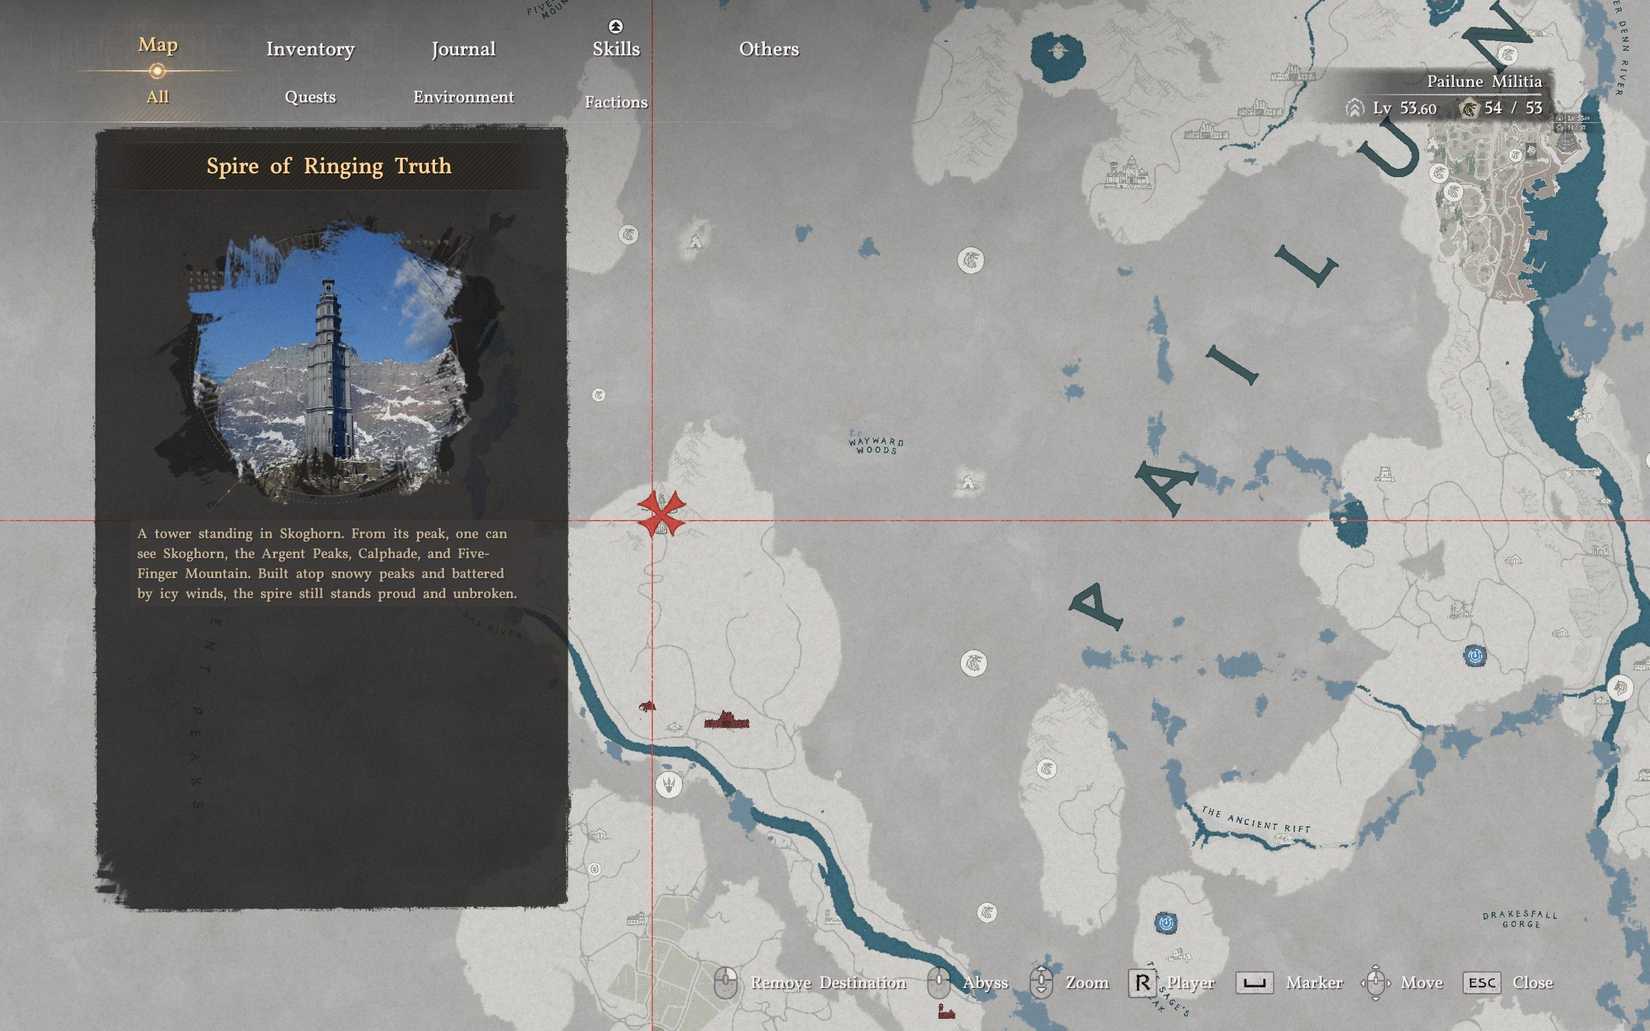
Task: Switch to the Journal tab
Action: tap(463, 49)
